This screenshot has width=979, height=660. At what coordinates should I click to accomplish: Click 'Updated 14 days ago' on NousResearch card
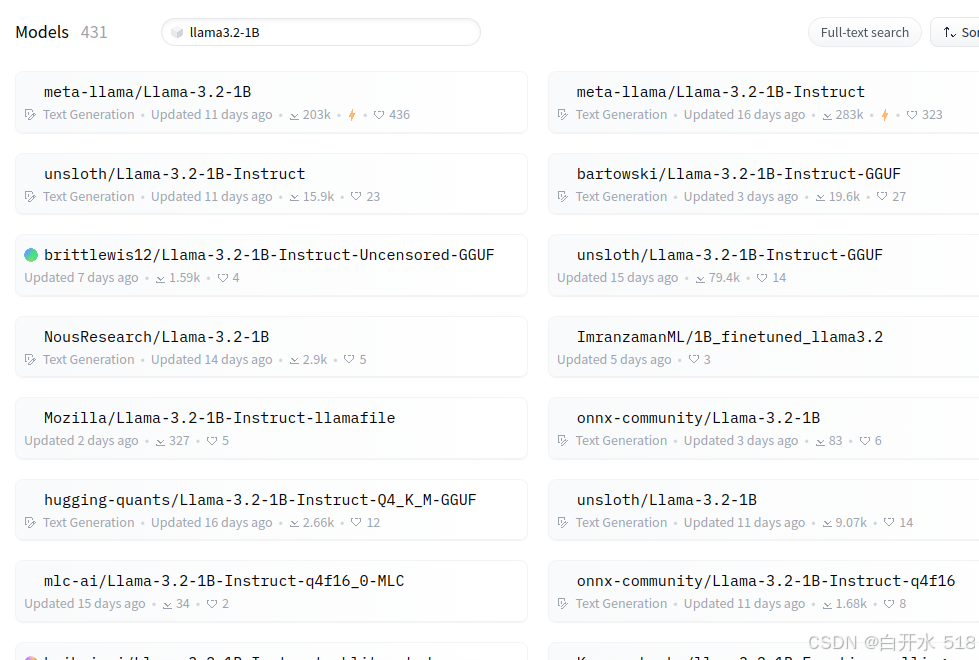(212, 360)
